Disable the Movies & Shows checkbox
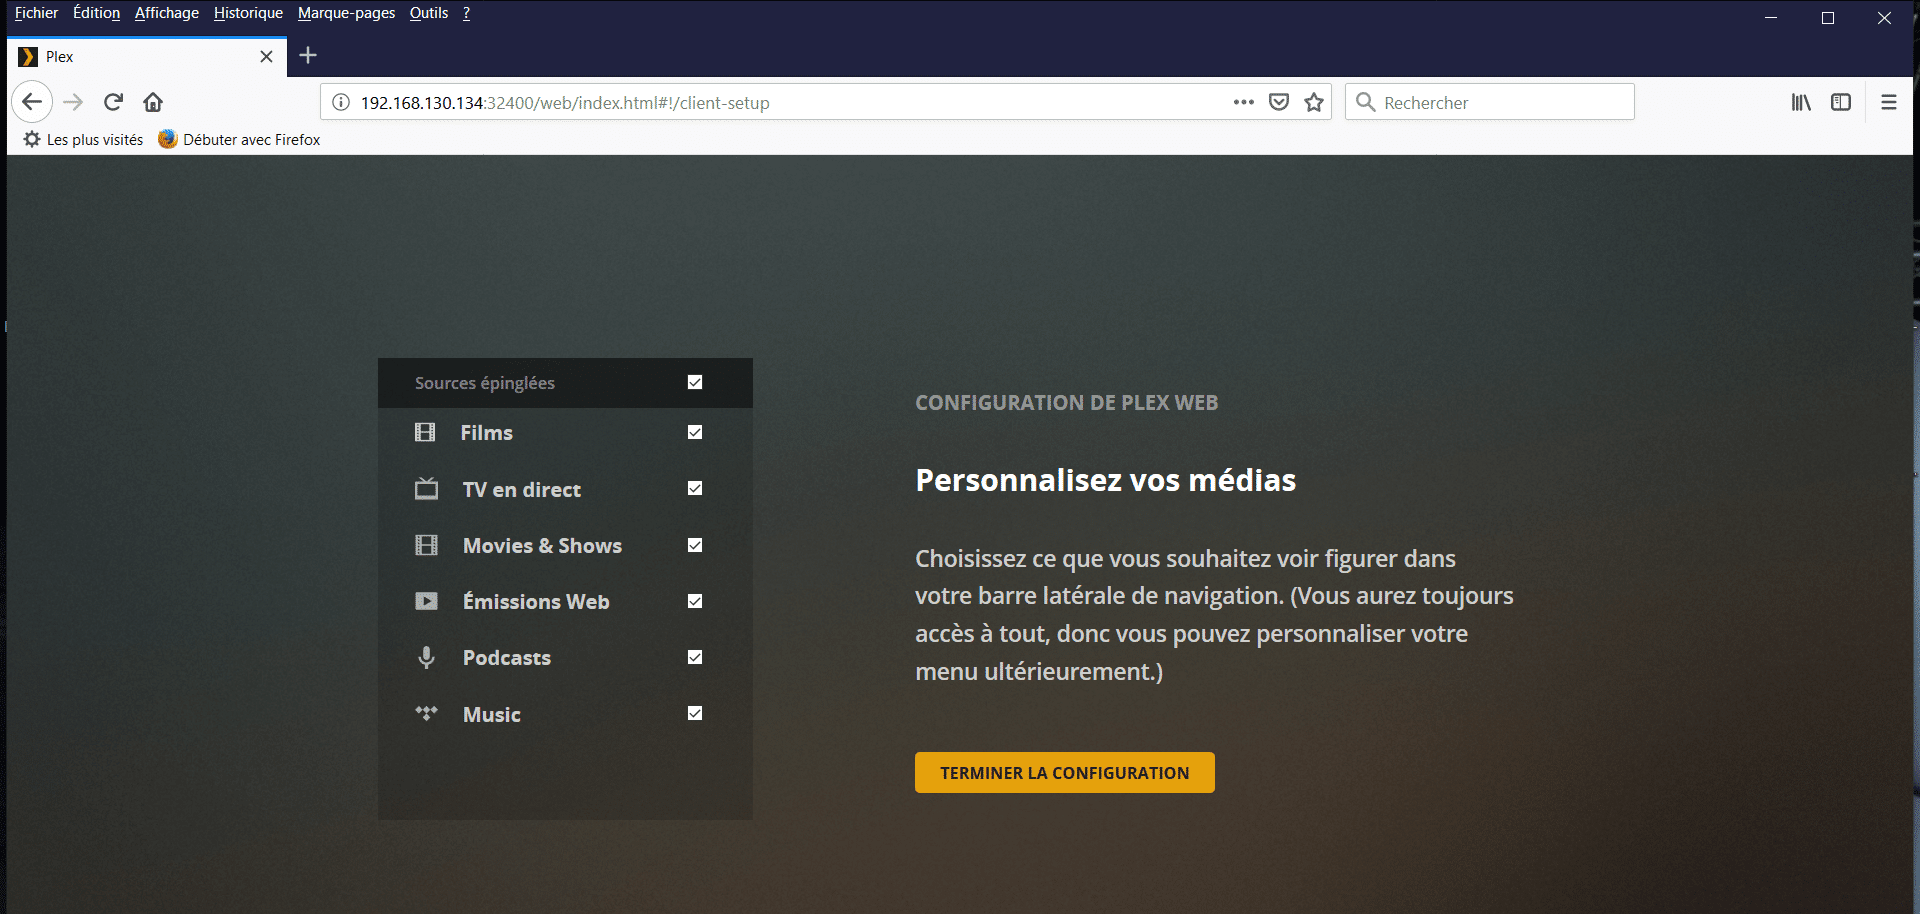Viewport: 1920px width, 914px height. point(694,545)
